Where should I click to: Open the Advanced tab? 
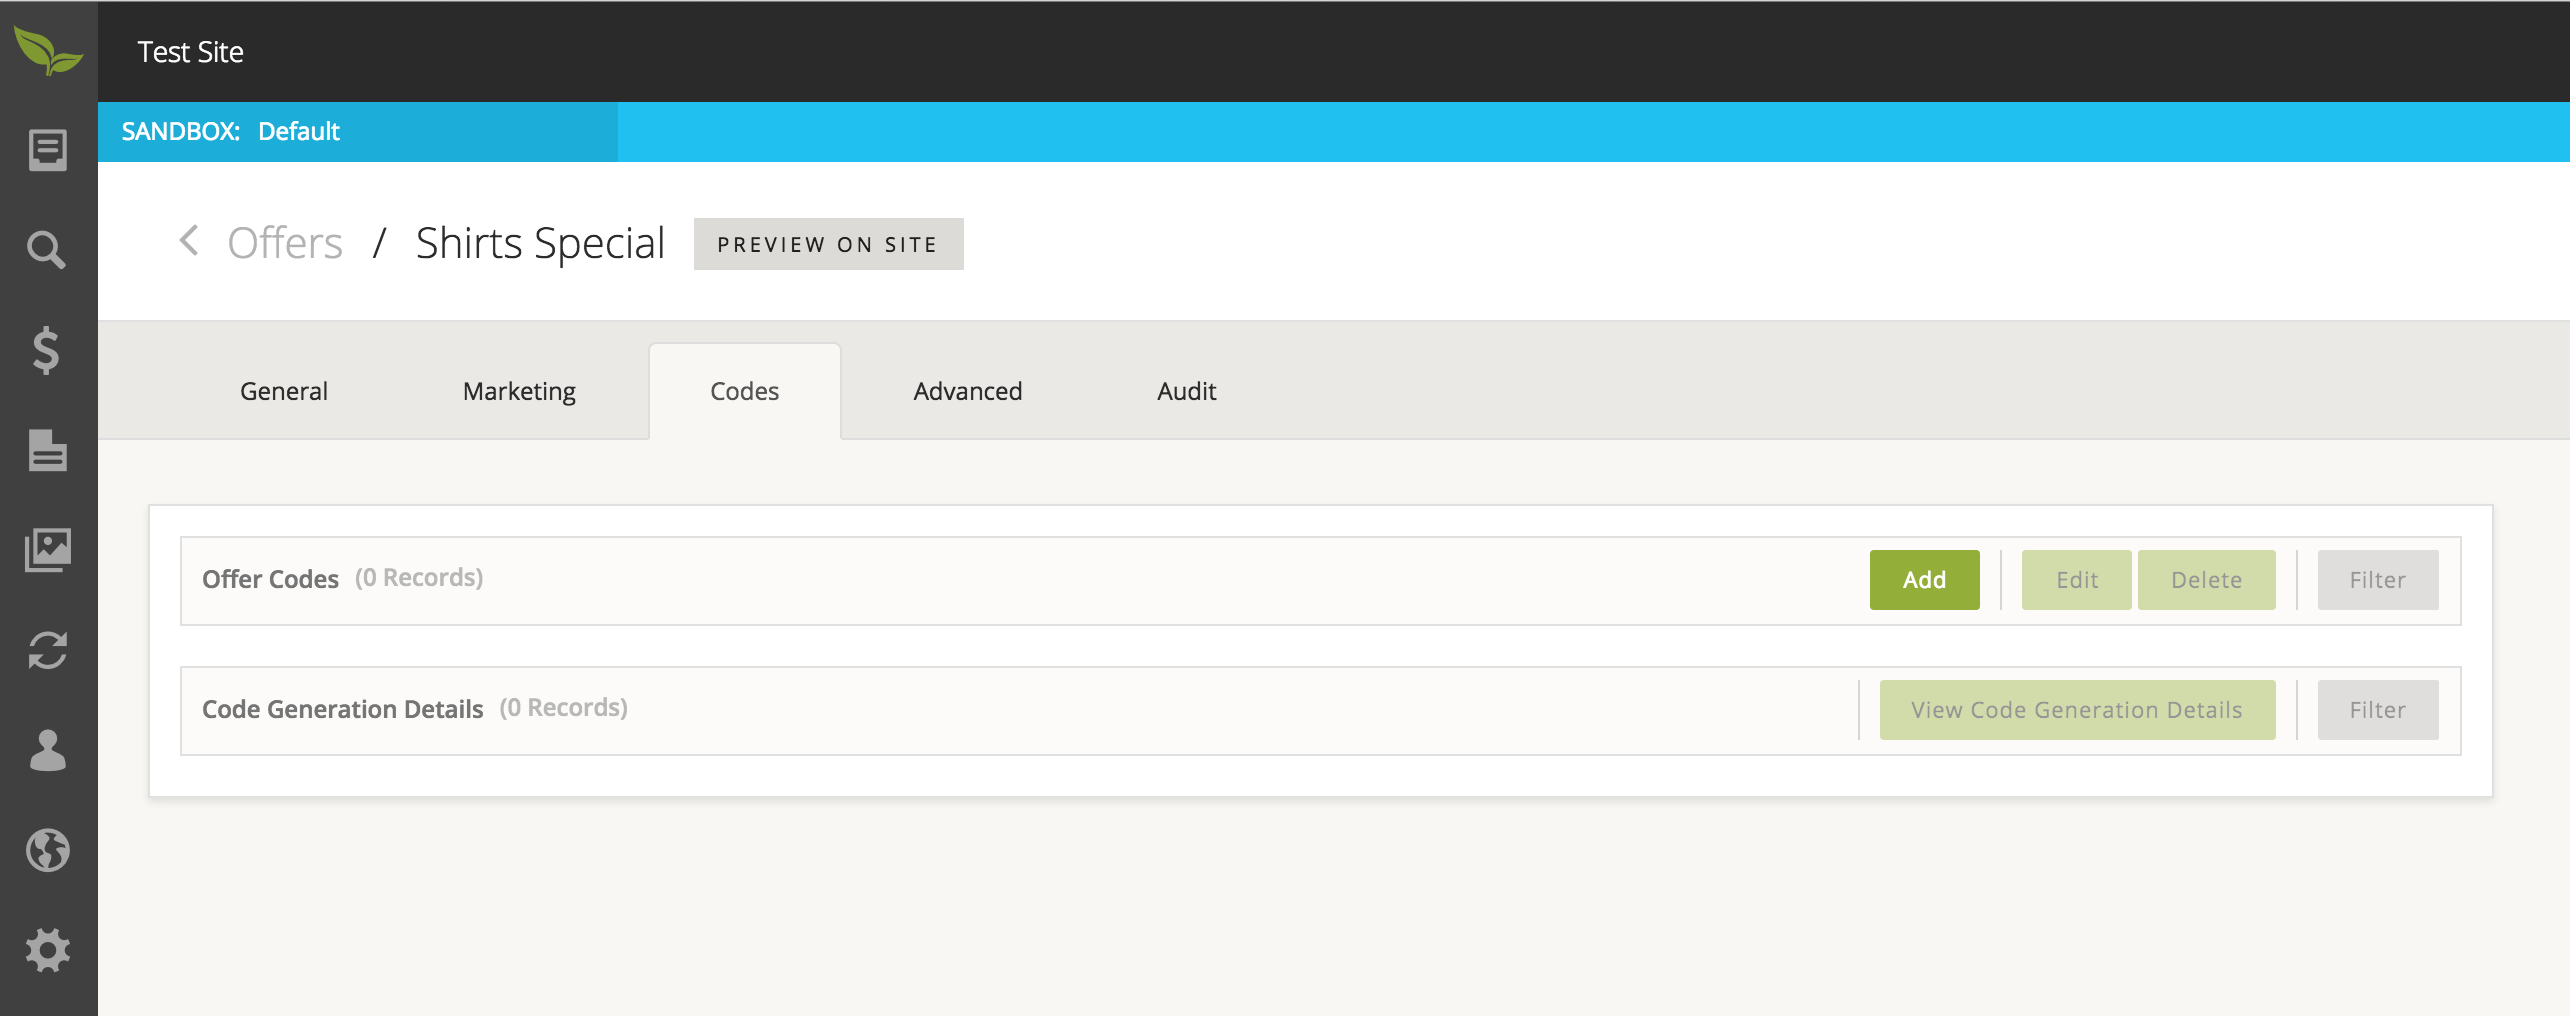tap(967, 391)
